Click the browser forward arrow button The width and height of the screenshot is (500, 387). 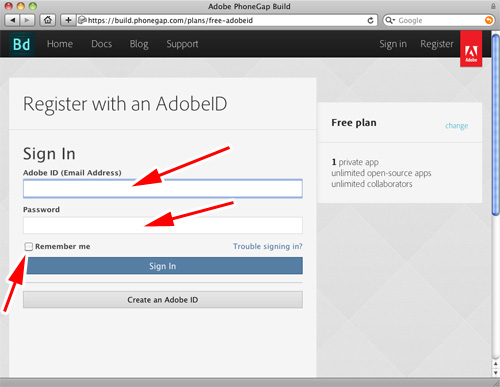pyautogui.click(x=27, y=20)
